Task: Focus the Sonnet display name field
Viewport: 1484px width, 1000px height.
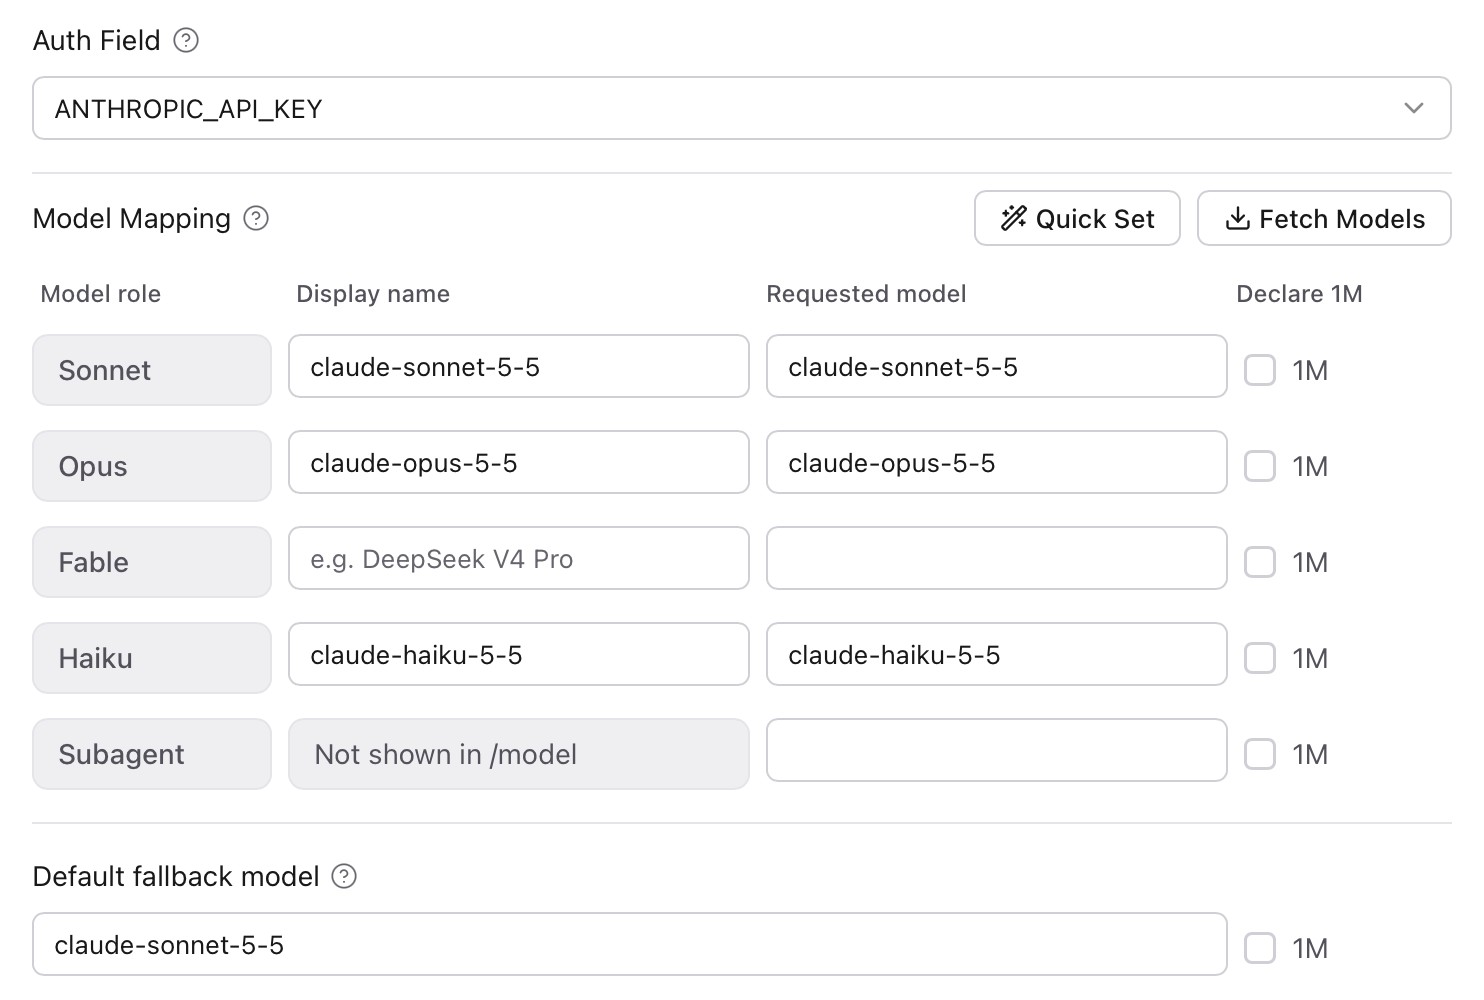Action: tap(519, 366)
